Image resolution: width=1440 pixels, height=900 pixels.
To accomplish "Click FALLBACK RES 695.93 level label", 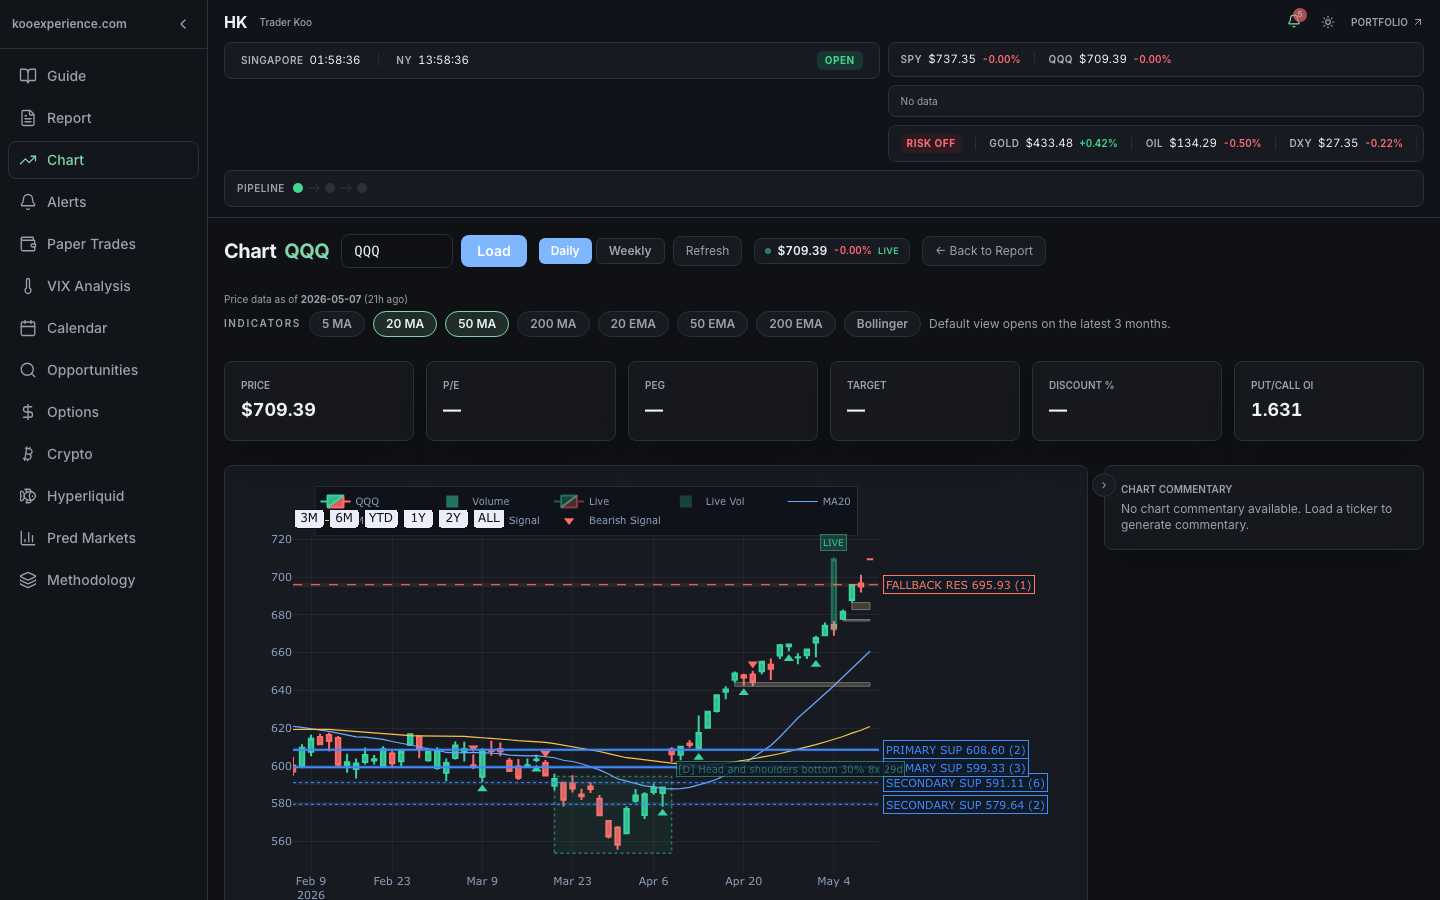I will click(959, 585).
